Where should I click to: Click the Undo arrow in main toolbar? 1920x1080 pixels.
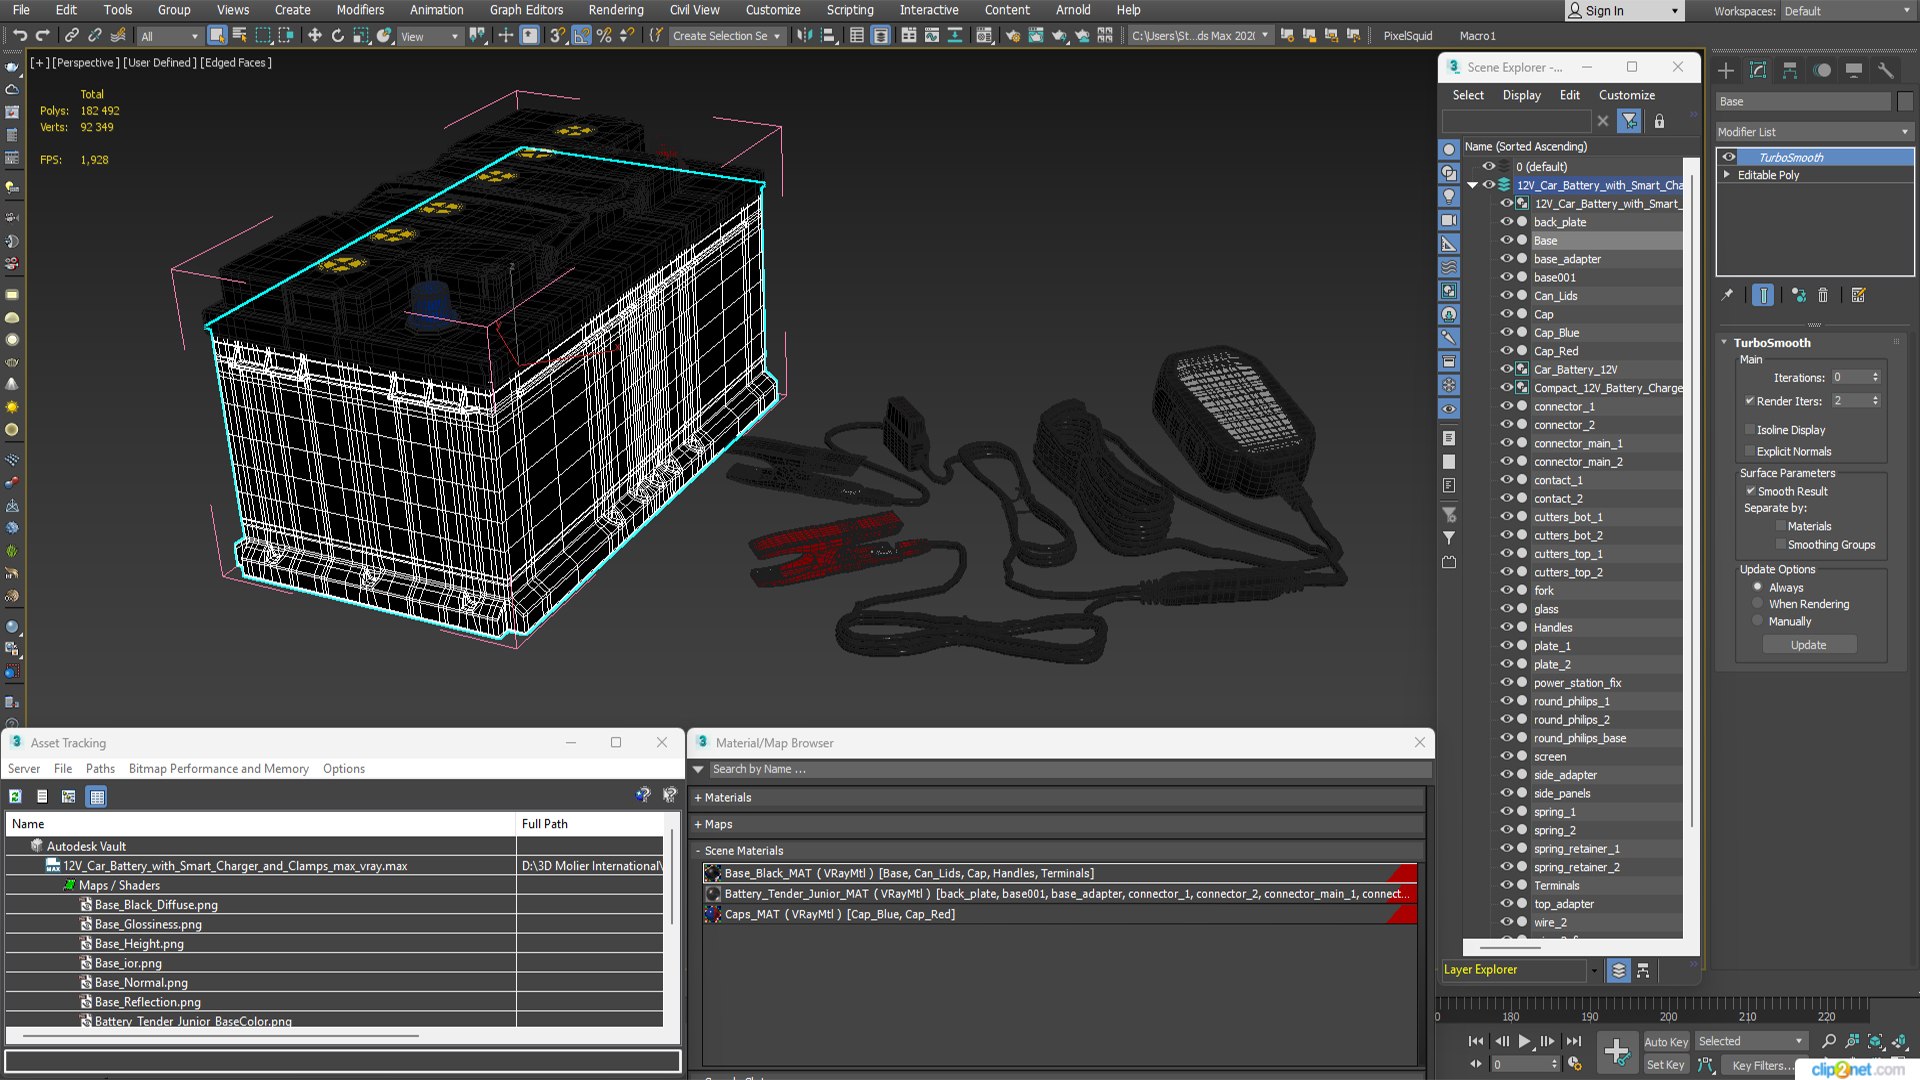(19, 36)
